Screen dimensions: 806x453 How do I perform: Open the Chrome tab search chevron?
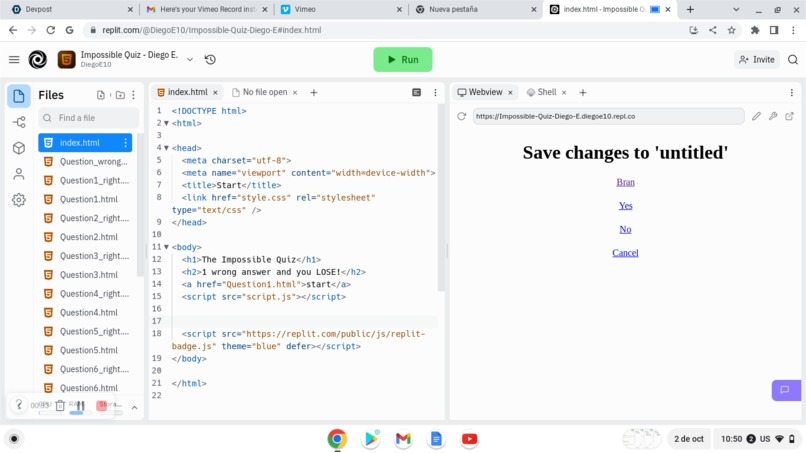[x=736, y=9]
